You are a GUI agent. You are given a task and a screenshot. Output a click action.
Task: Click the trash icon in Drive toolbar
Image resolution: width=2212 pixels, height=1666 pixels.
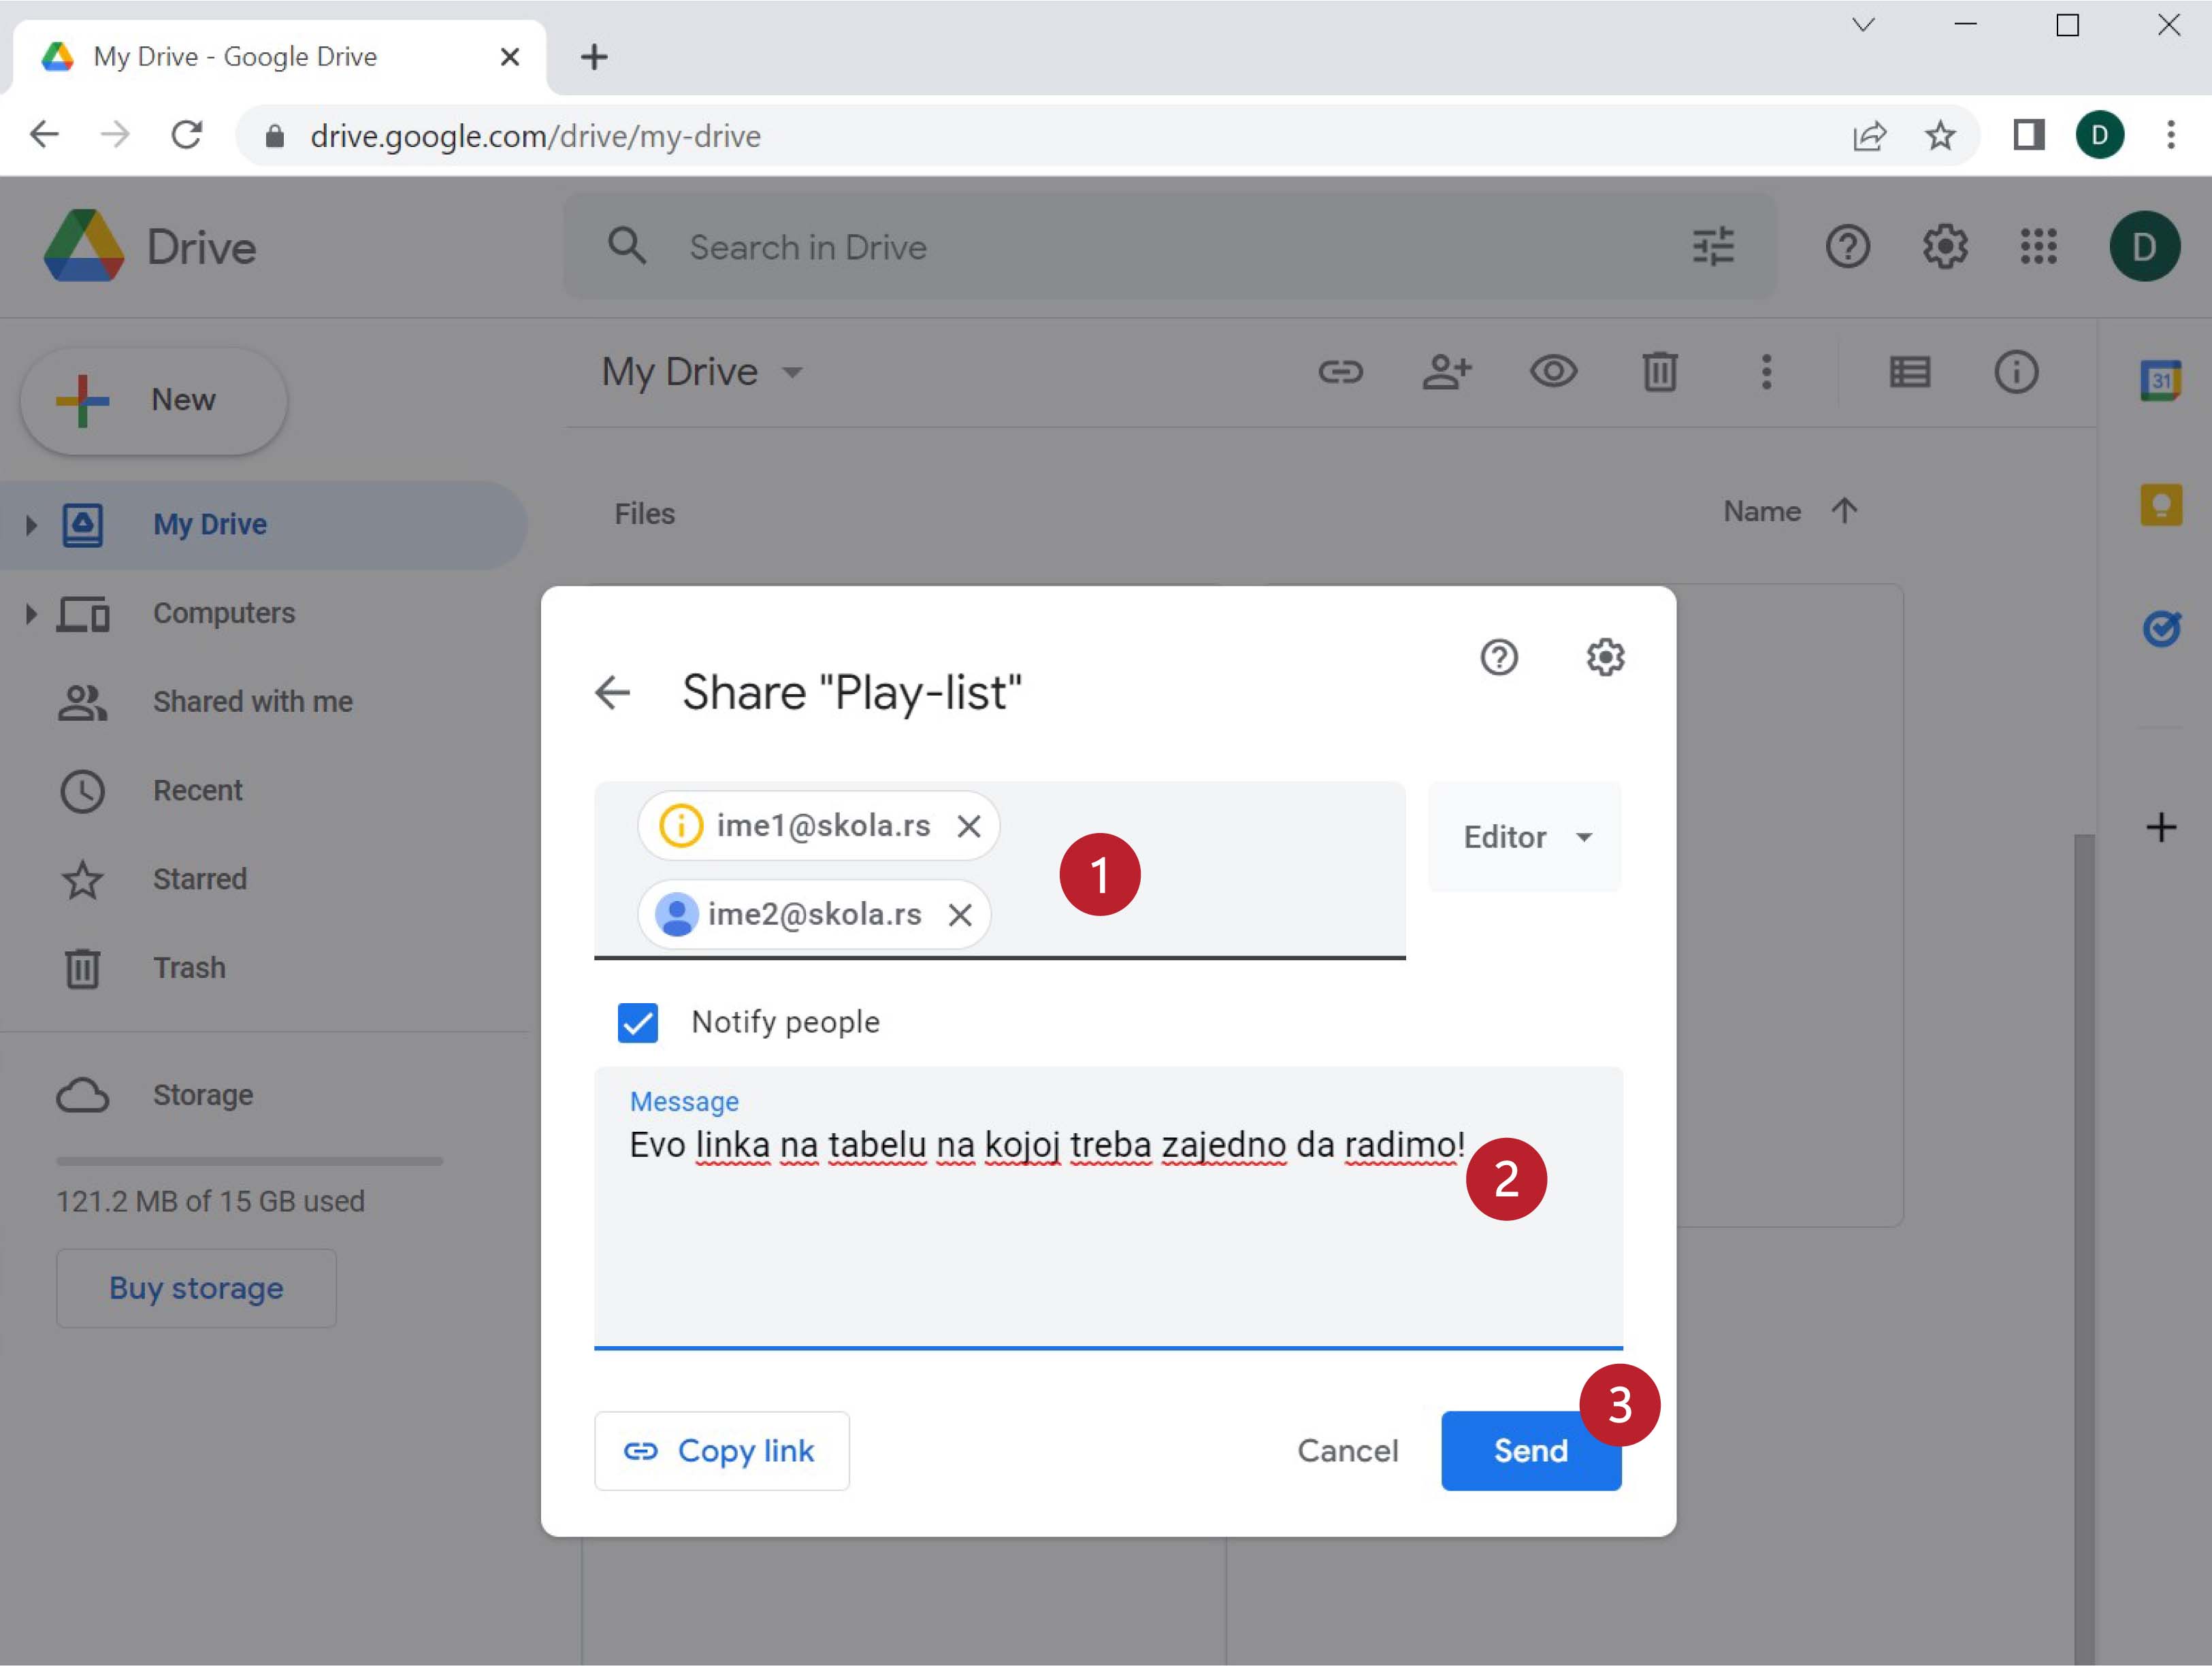1659,372
